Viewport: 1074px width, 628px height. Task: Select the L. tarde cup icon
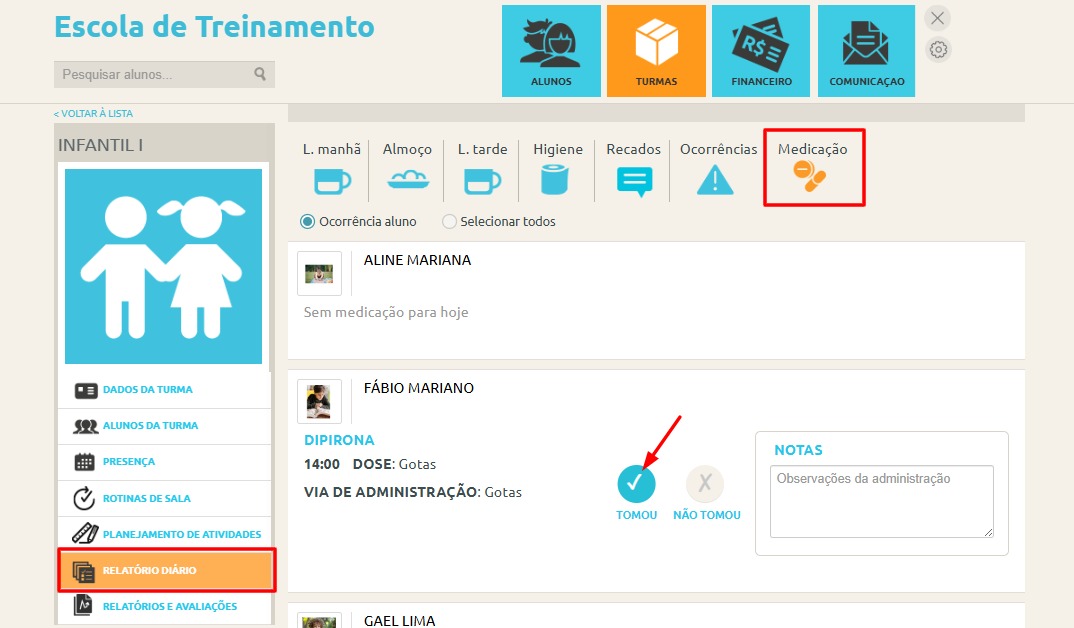[482, 181]
